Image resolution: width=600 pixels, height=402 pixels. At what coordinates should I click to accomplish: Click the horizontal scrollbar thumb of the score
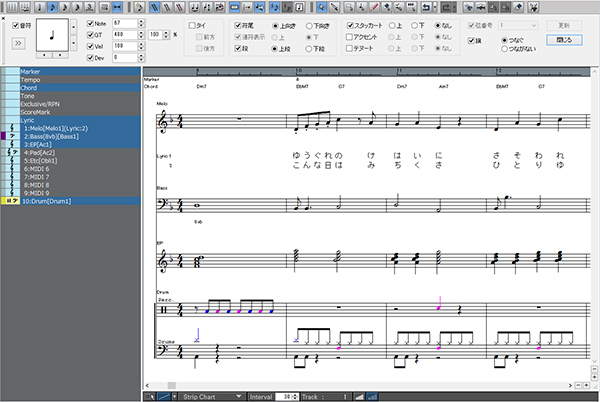(171, 385)
